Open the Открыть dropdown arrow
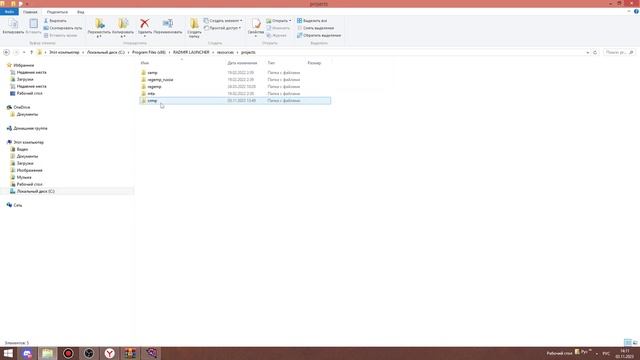Screen dimensions: 640x360 [290, 20]
